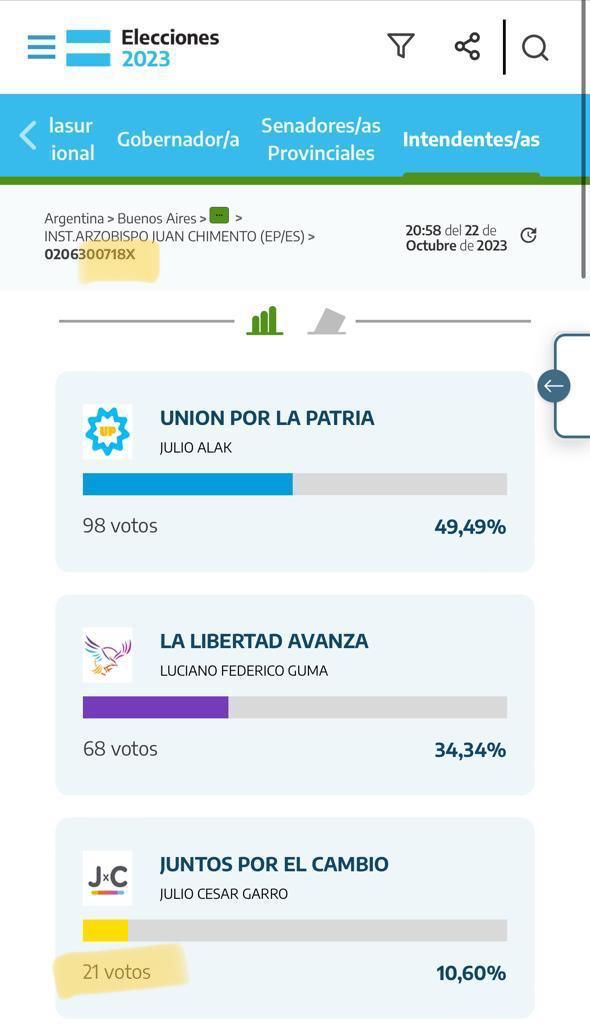Image resolution: width=590 pixels, height=1024 pixels.
Task: Click the Union por la Patria logo
Action: [107, 431]
